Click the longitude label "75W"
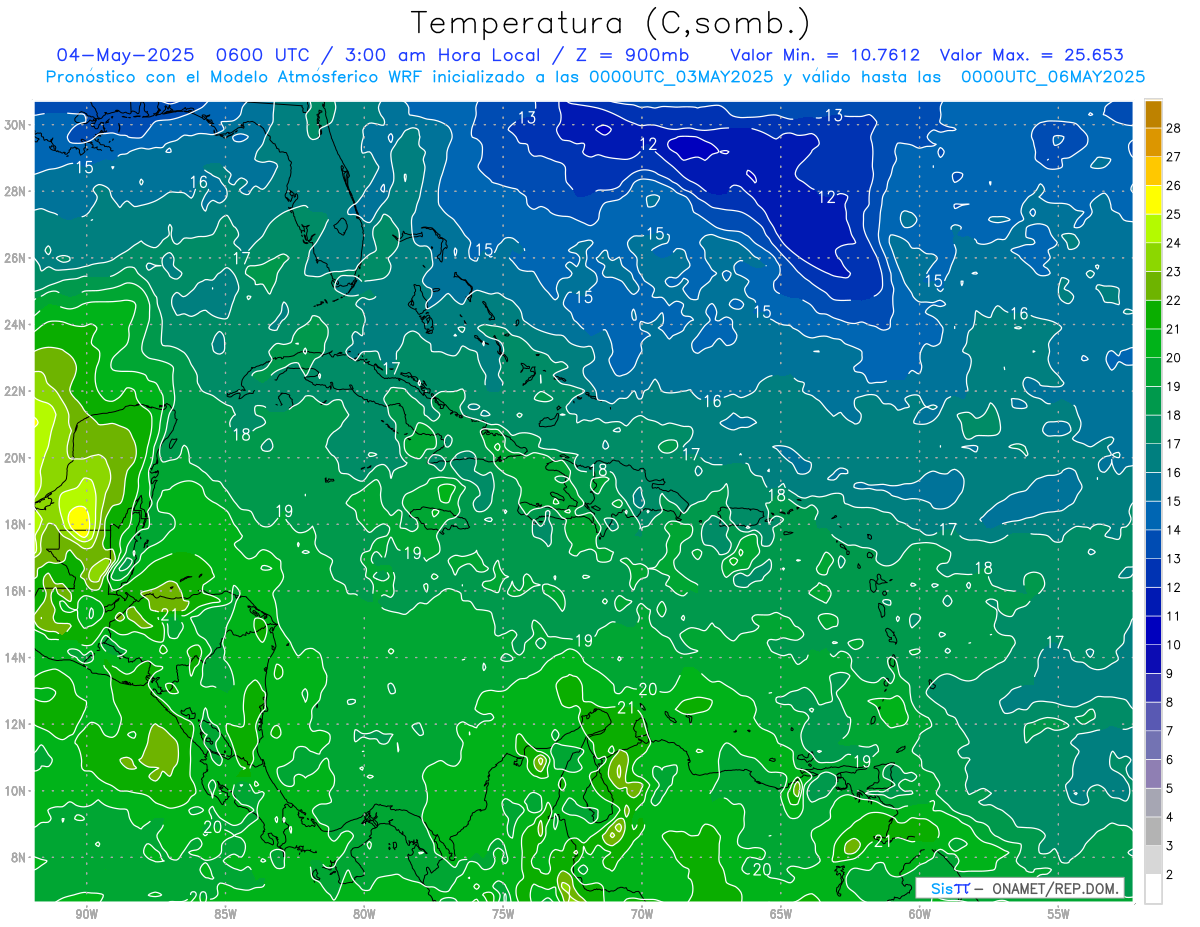Screen dimensions: 1200x927 point(503,914)
